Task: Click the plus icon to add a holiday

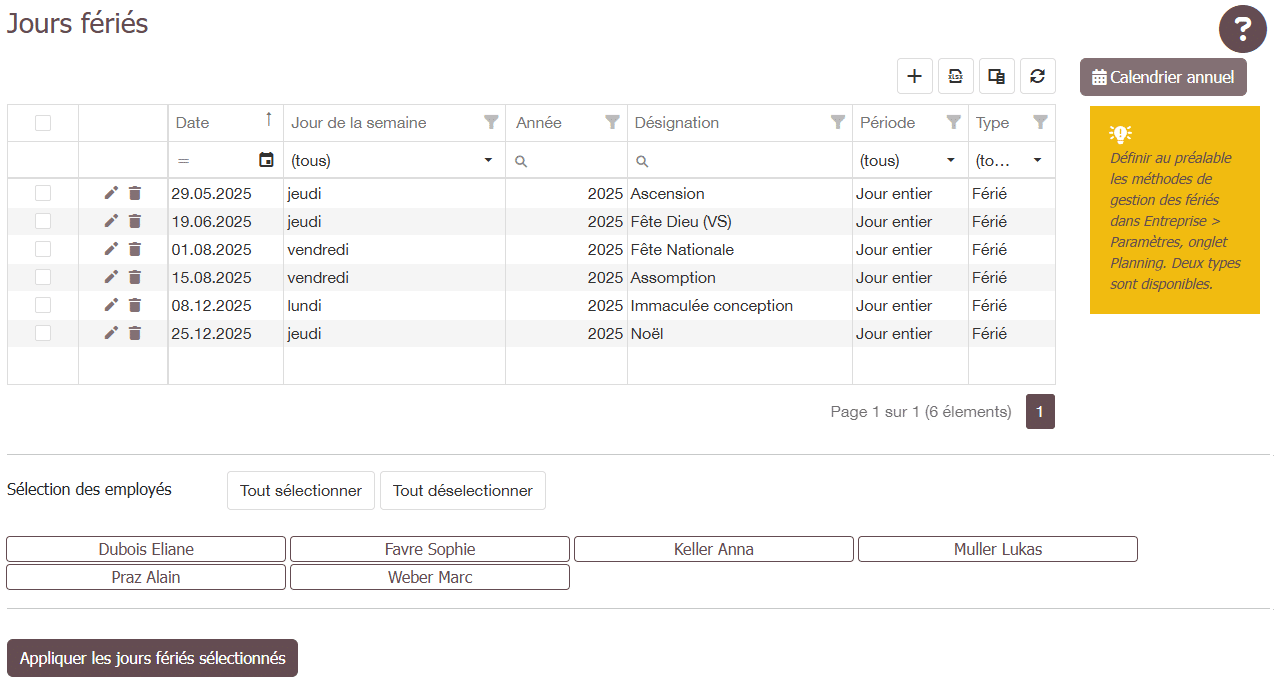Action: pyautogui.click(x=914, y=76)
